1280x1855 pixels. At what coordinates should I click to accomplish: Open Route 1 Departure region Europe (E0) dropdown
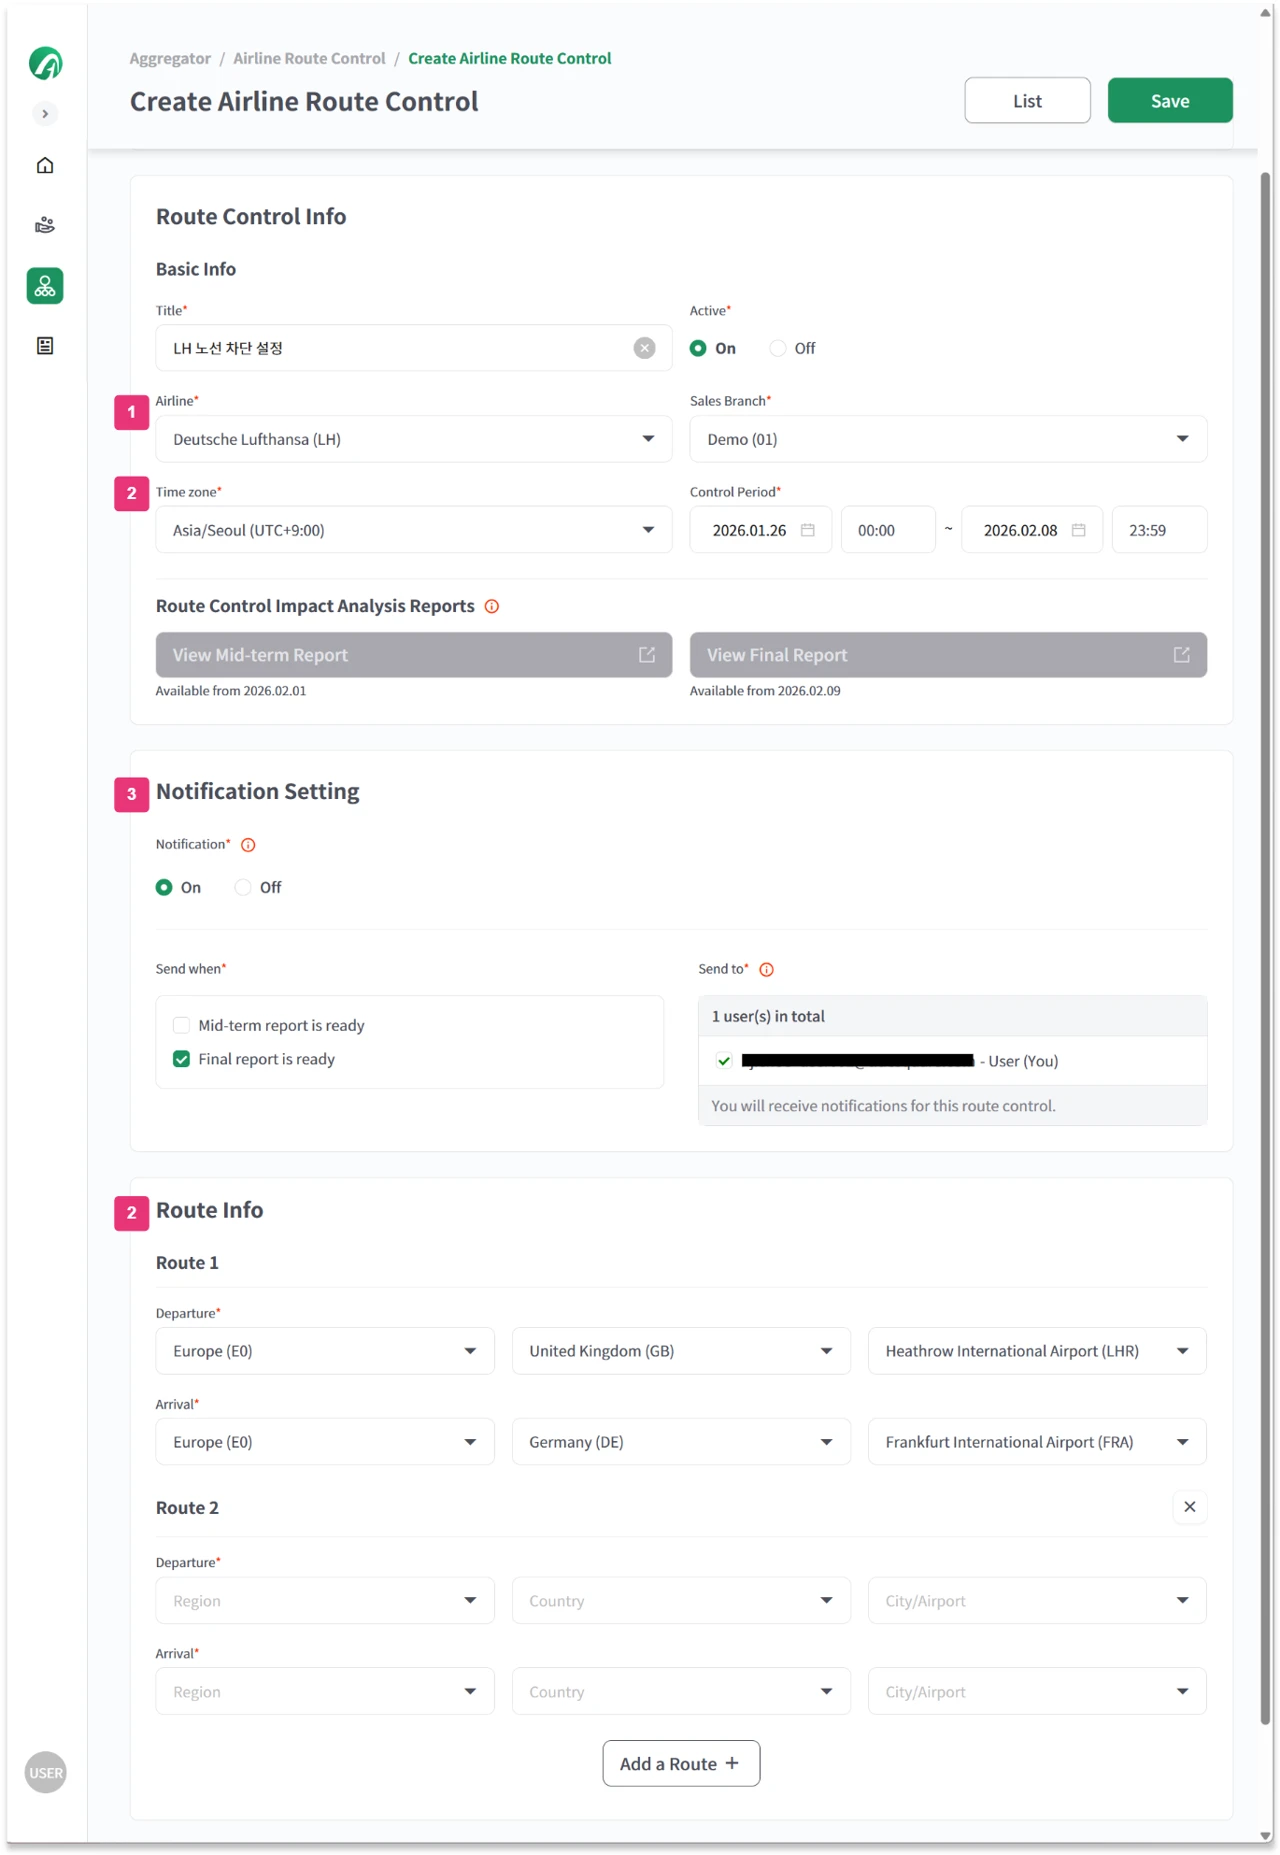coord(325,1351)
